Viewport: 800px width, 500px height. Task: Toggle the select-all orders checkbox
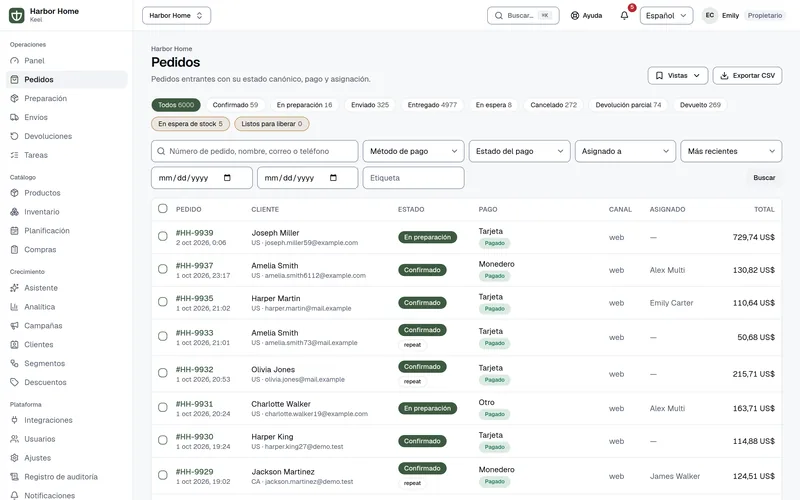pos(163,209)
